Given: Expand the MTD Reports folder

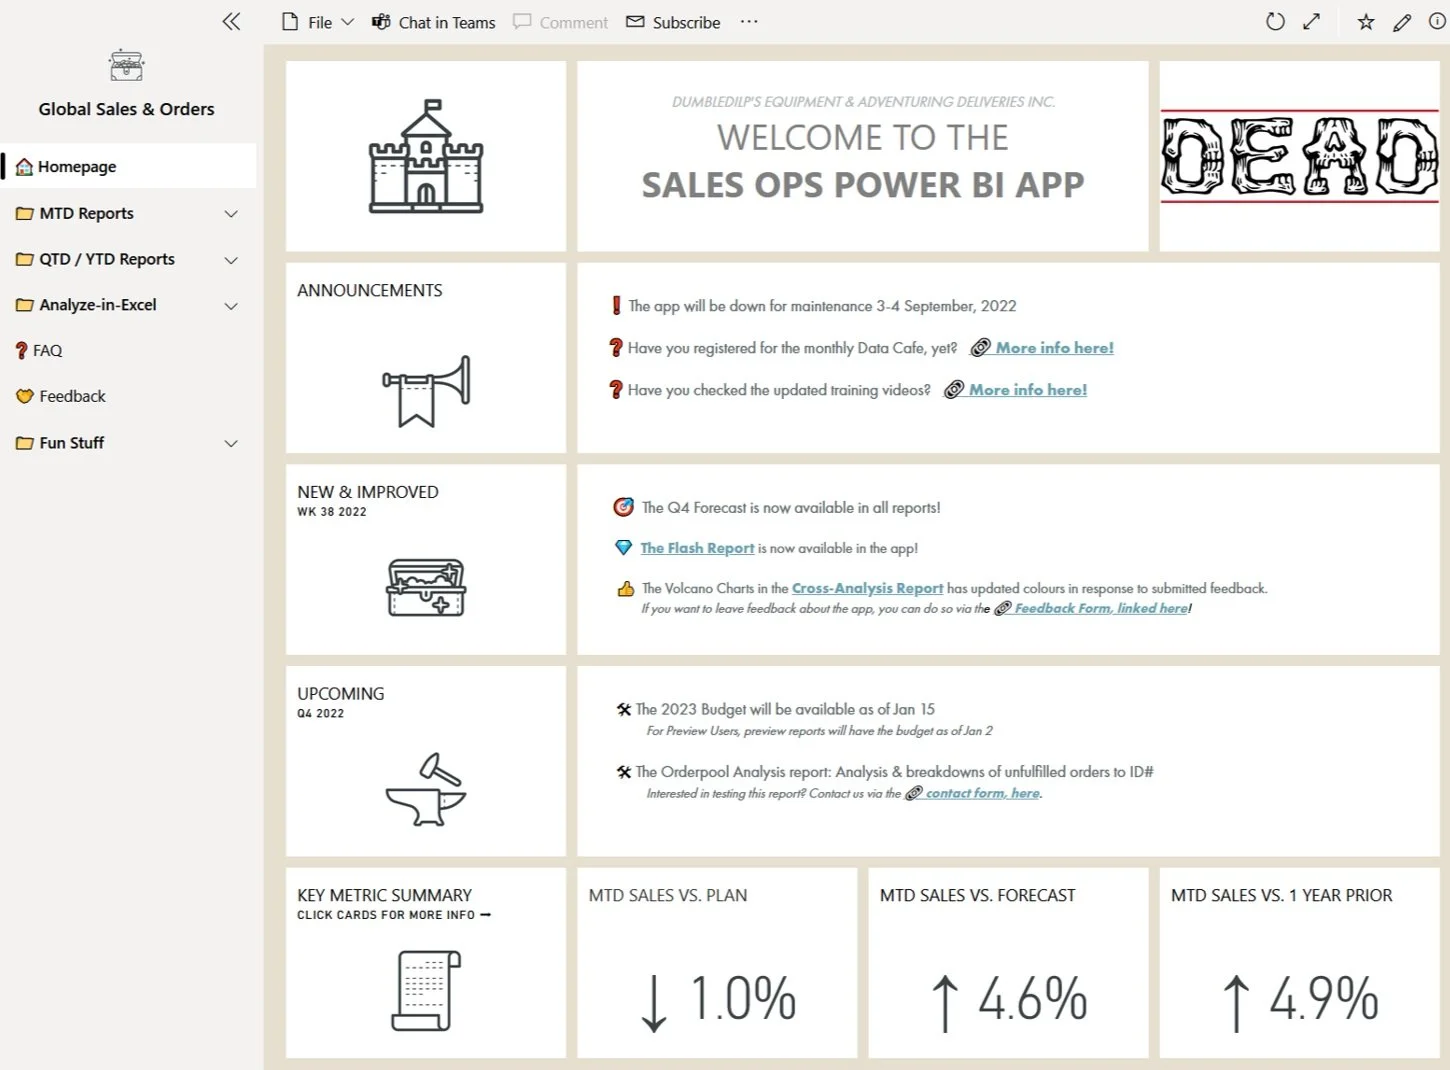Looking at the screenshot, I should 231,213.
